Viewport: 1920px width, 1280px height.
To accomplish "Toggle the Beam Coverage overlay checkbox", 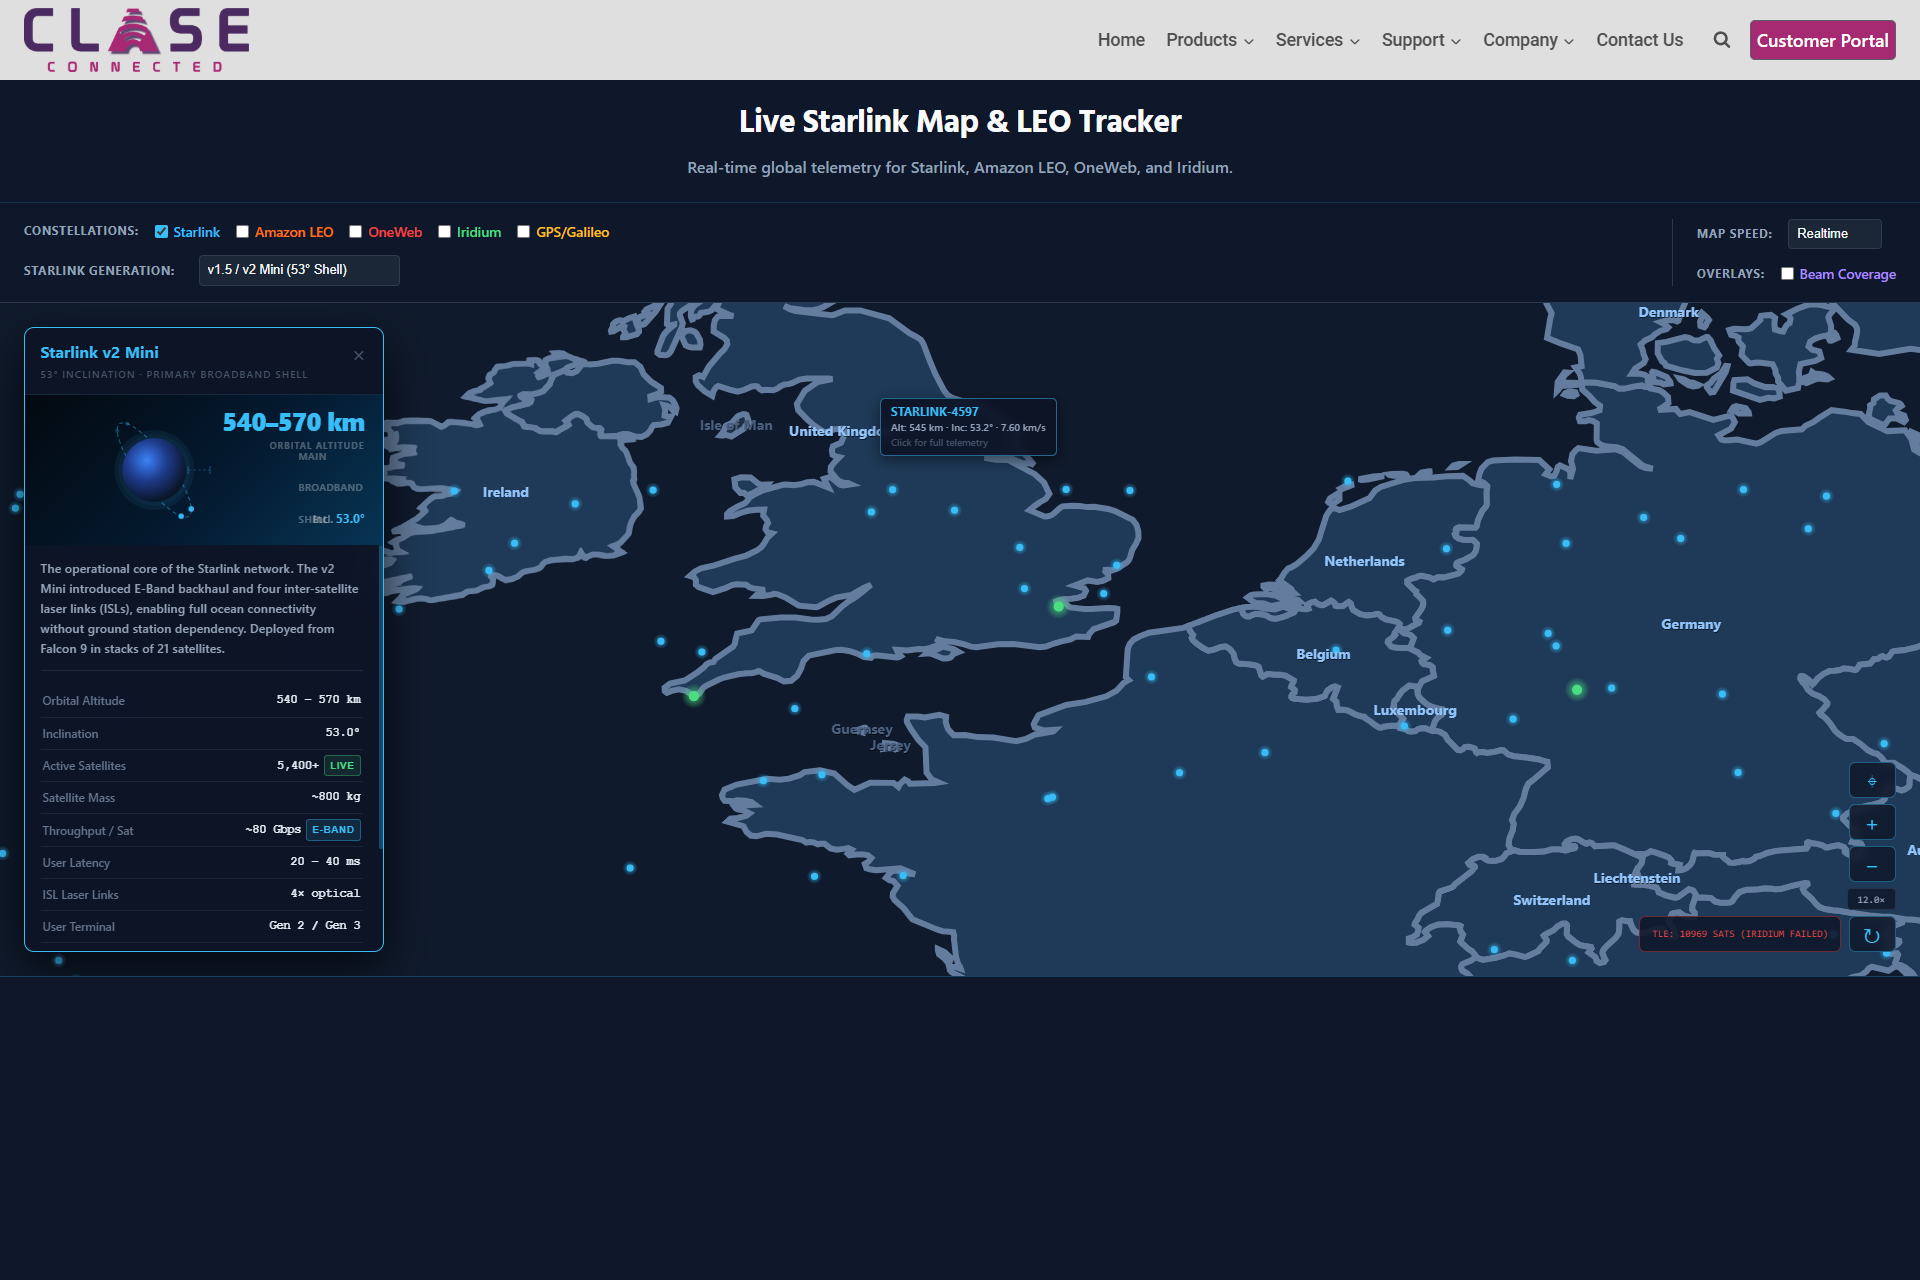I will coord(1787,274).
